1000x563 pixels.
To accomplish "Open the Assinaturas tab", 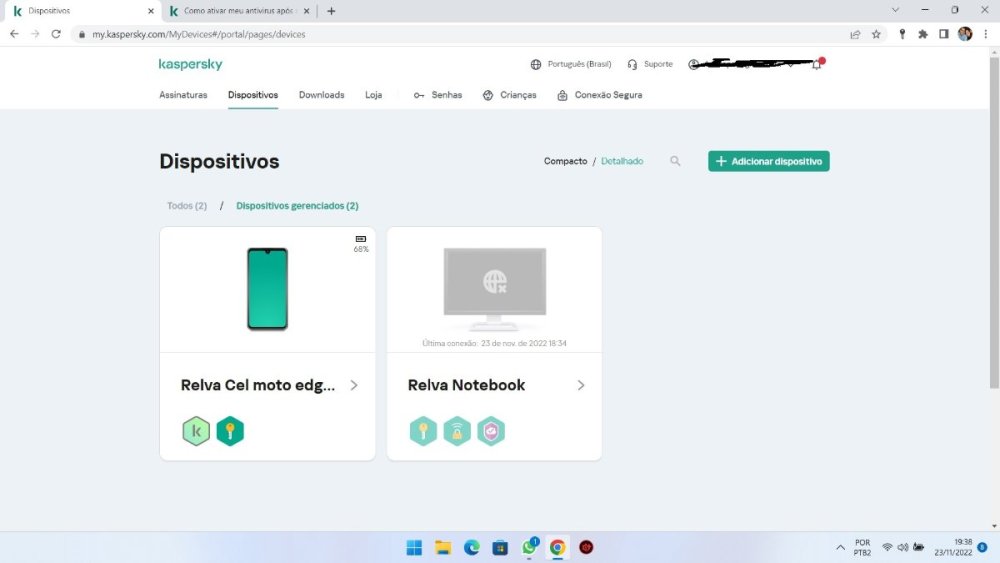I will click(183, 95).
